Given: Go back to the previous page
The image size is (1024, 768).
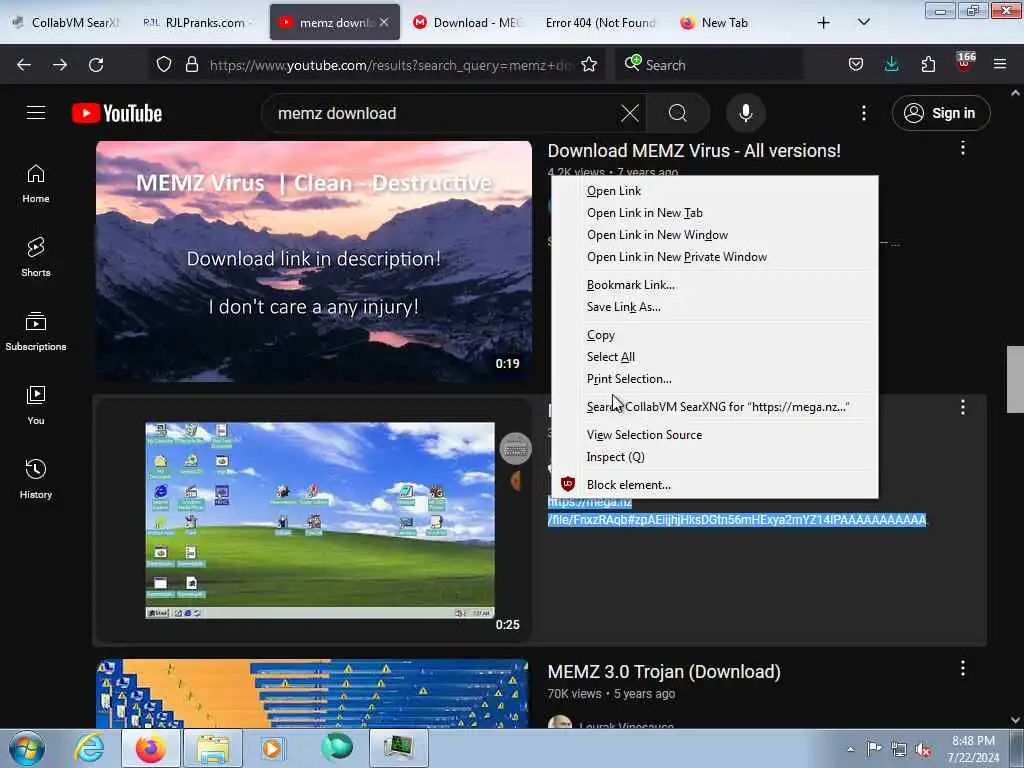Looking at the screenshot, I should [x=24, y=65].
